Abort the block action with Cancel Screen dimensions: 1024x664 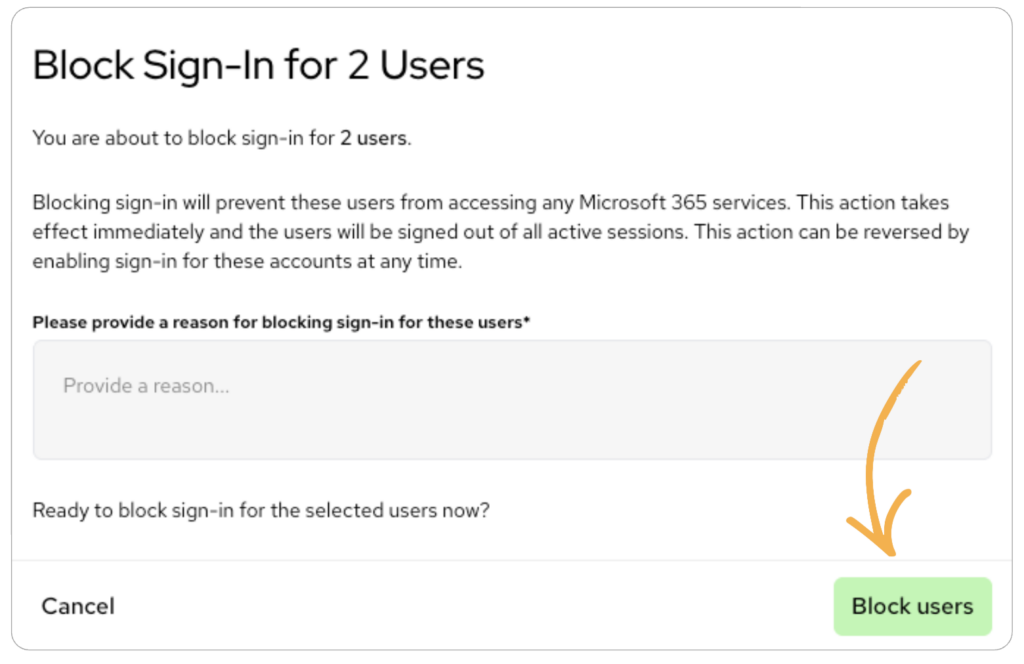(77, 606)
